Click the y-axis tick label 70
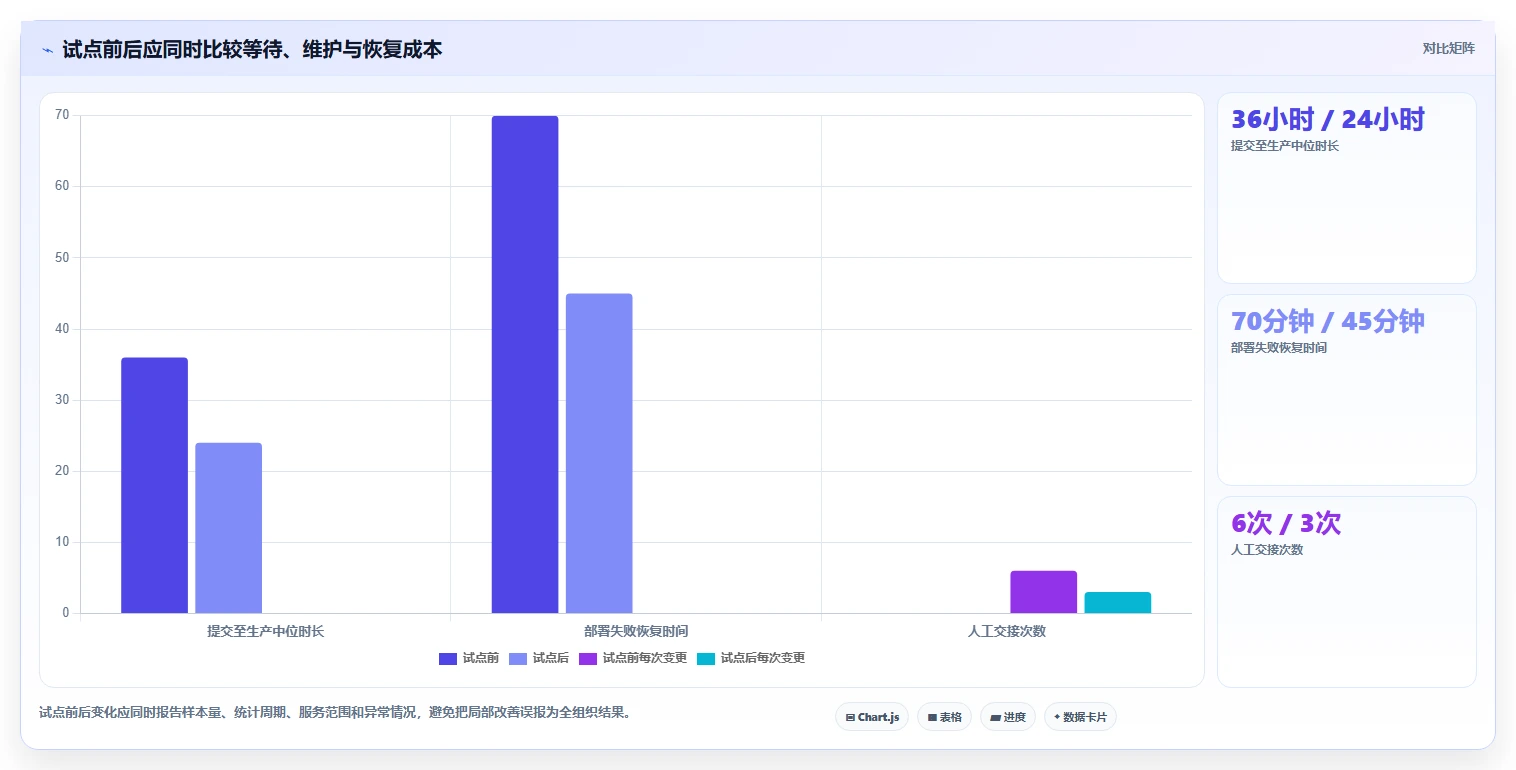 coord(62,115)
